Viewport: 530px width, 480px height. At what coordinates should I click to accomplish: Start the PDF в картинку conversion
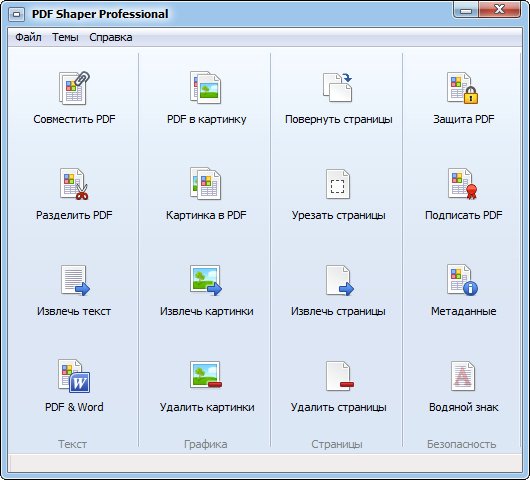[206, 97]
